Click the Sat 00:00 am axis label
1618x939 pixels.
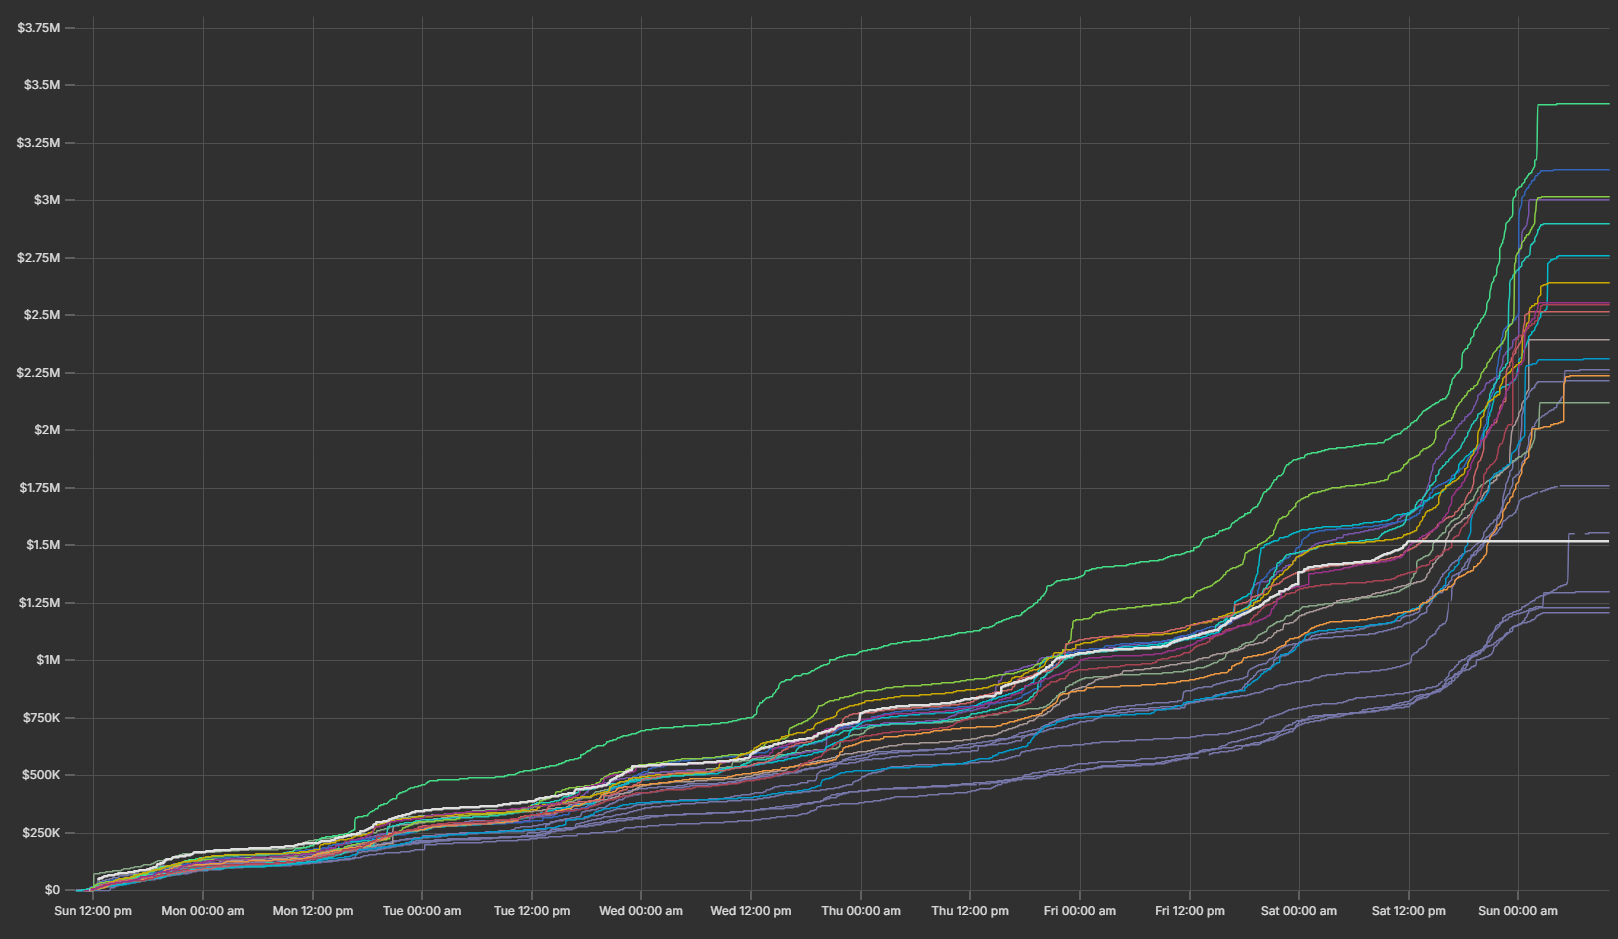pyautogui.click(x=1299, y=911)
